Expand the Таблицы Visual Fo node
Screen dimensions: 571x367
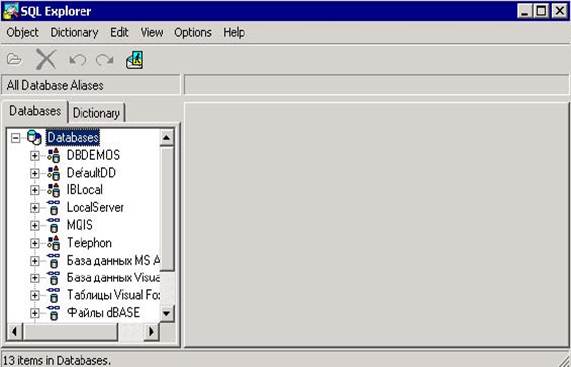[x=35, y=296]
